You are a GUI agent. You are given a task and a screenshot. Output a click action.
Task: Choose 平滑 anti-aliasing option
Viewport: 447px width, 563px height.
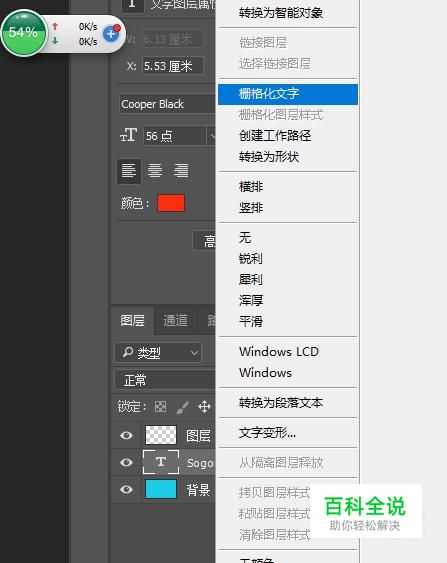point(251,321)
